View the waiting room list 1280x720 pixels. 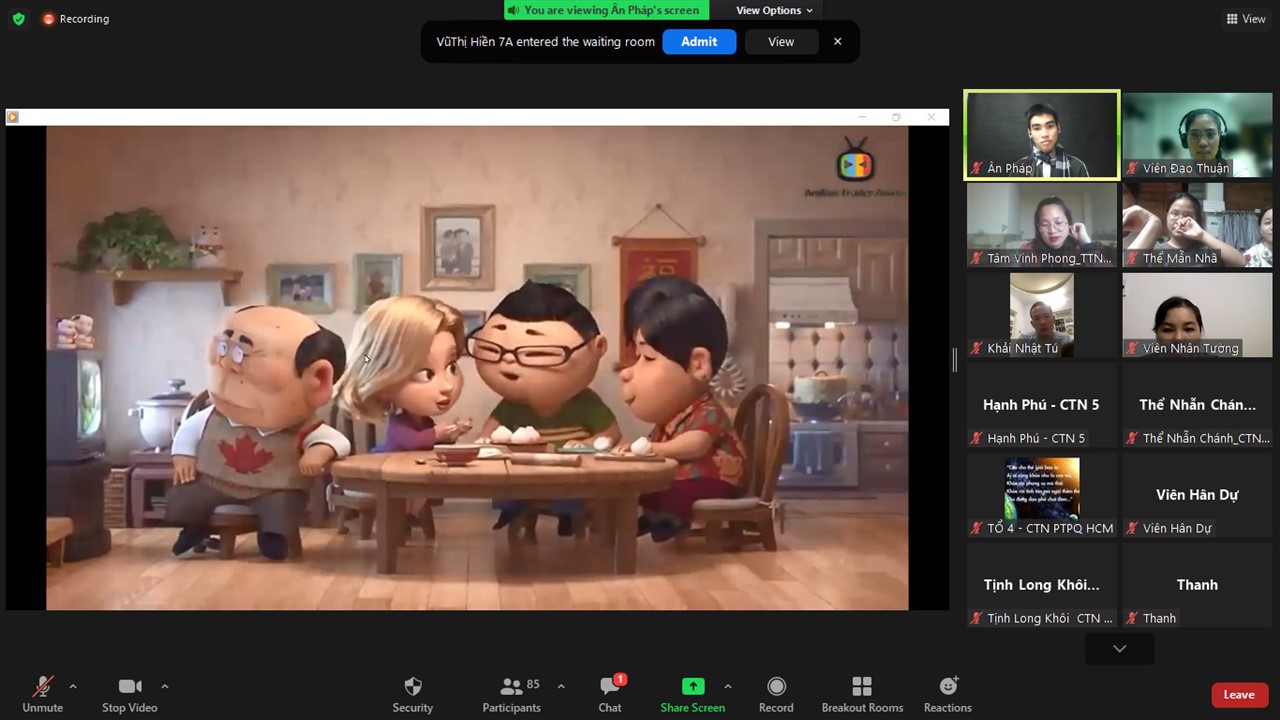point(781,42)
